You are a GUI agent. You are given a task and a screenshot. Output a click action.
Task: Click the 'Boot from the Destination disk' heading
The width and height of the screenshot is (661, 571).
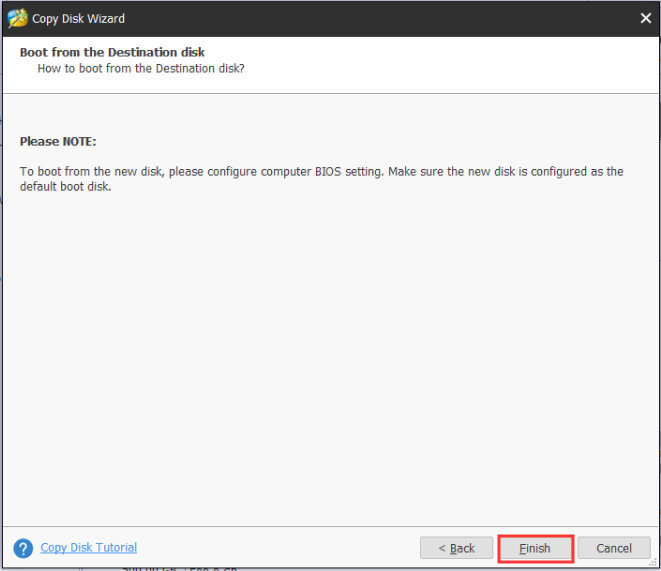point(112,52)
